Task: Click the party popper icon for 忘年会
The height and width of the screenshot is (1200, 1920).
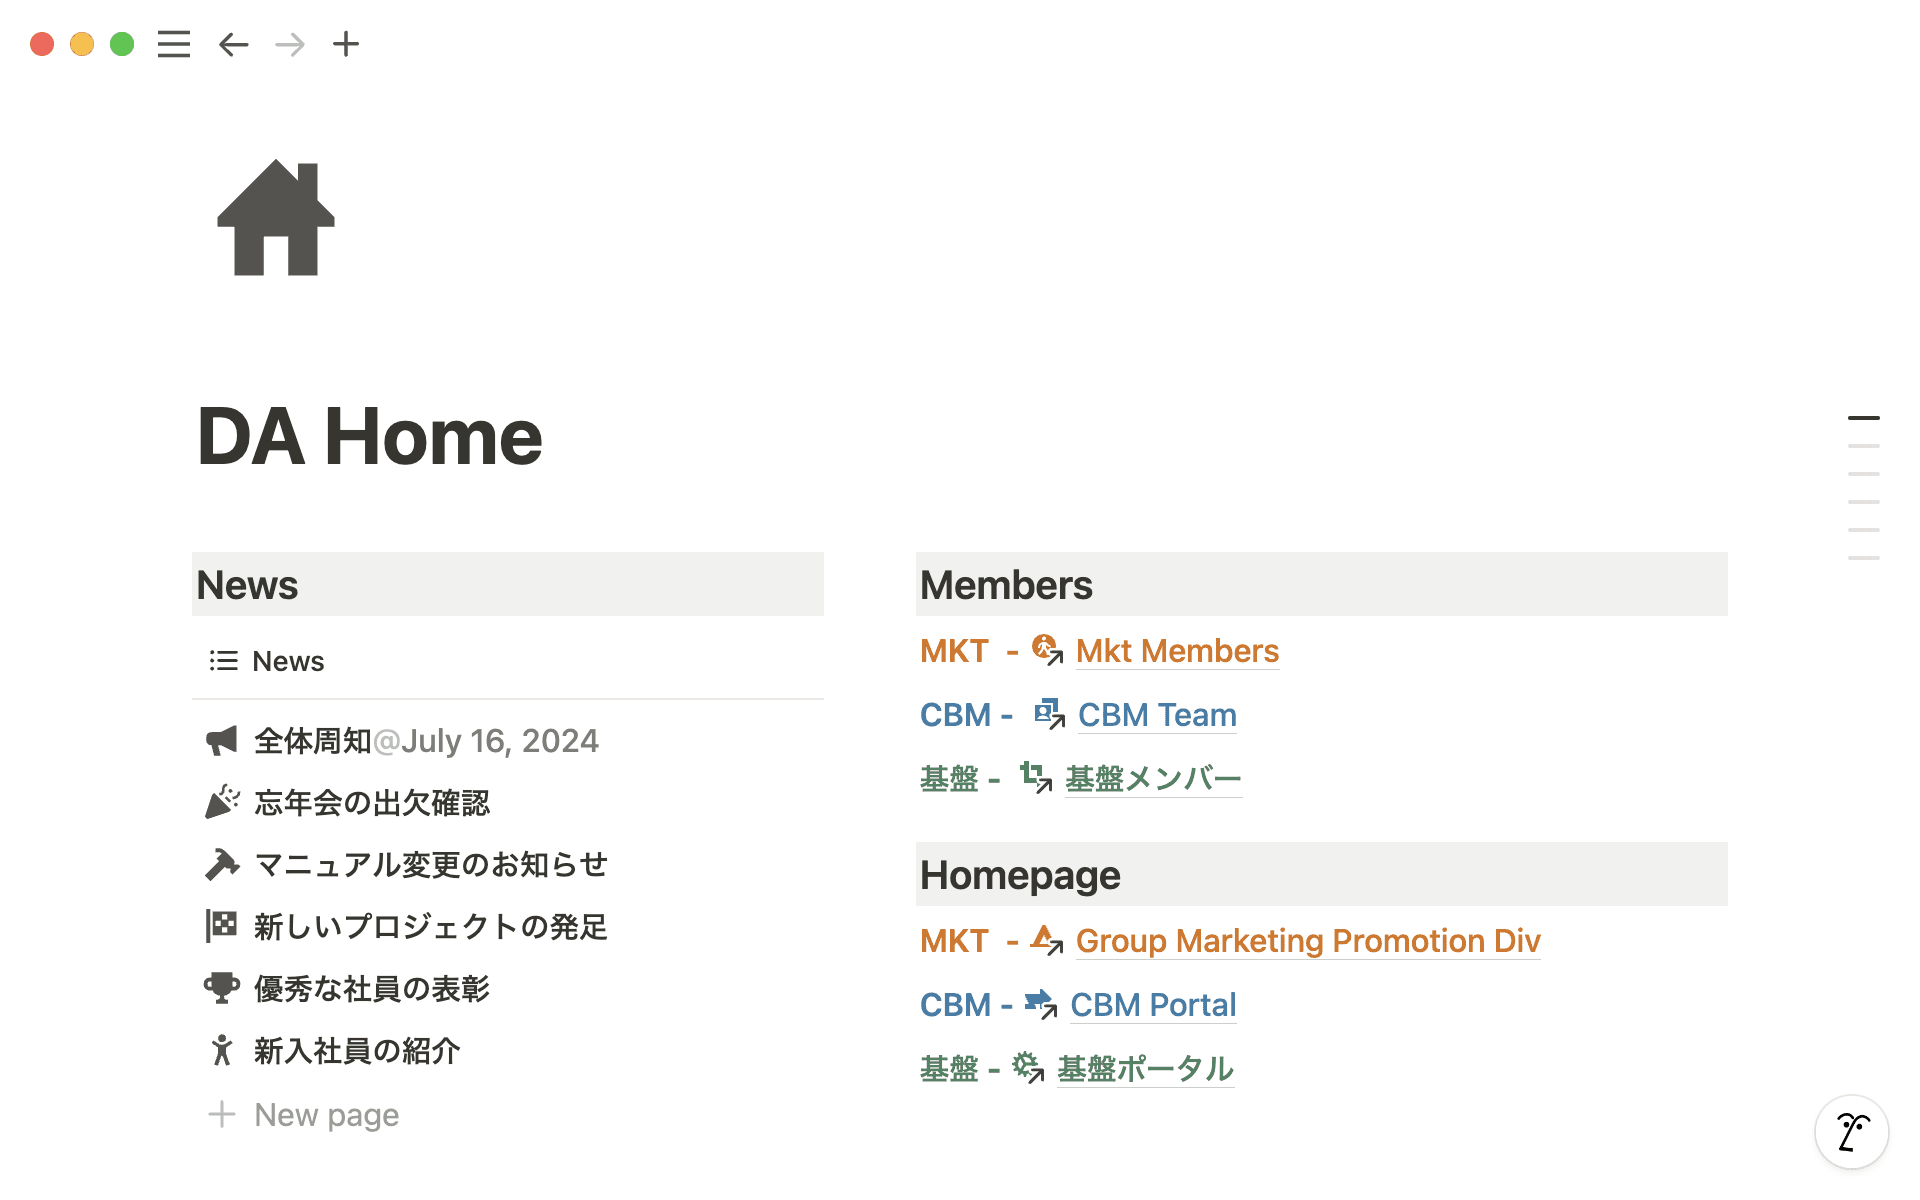Action: (x=222, y=802)
